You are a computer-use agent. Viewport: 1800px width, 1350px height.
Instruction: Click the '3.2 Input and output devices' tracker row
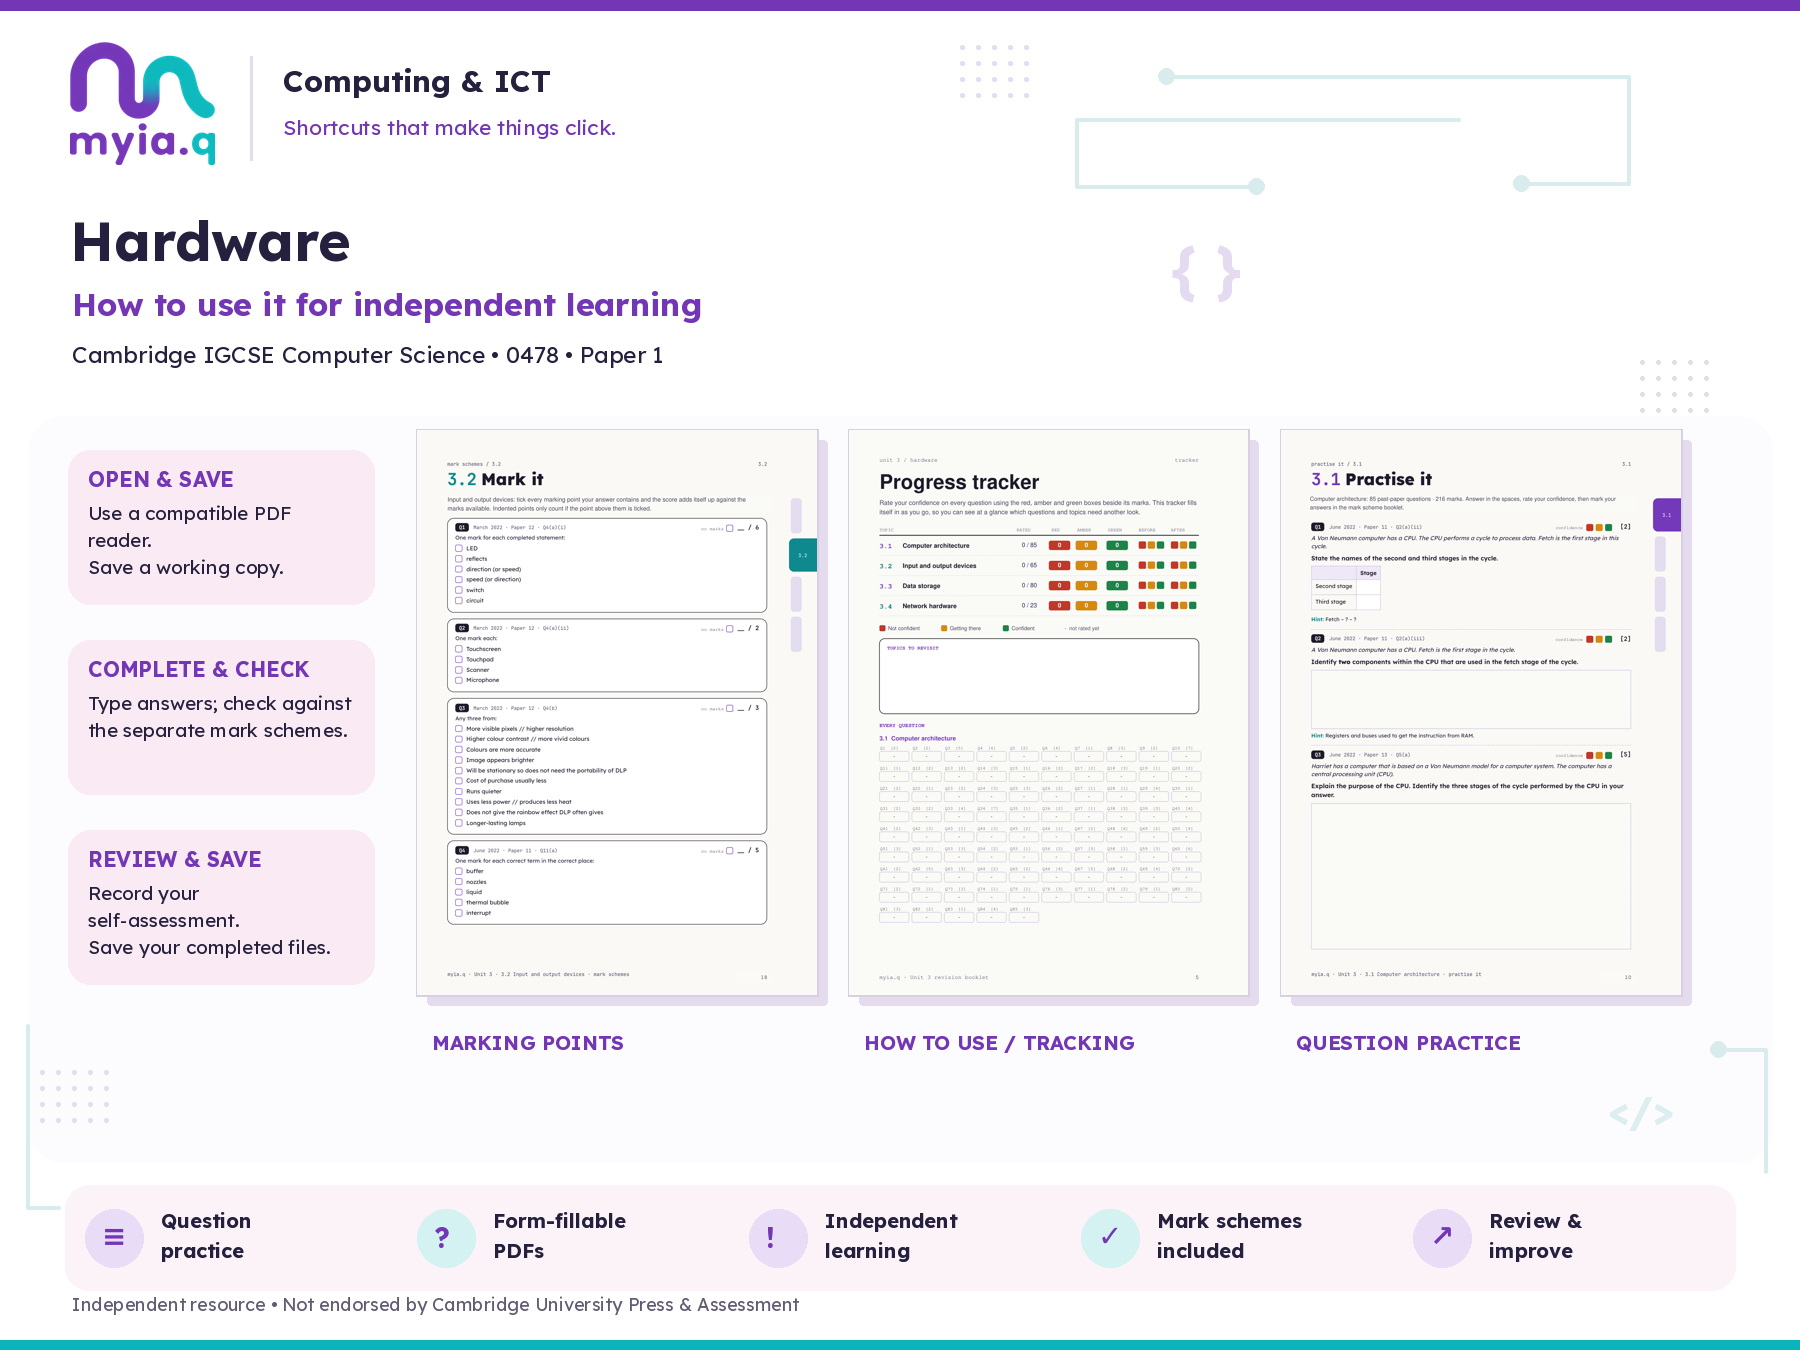(x=1038, y=566)
